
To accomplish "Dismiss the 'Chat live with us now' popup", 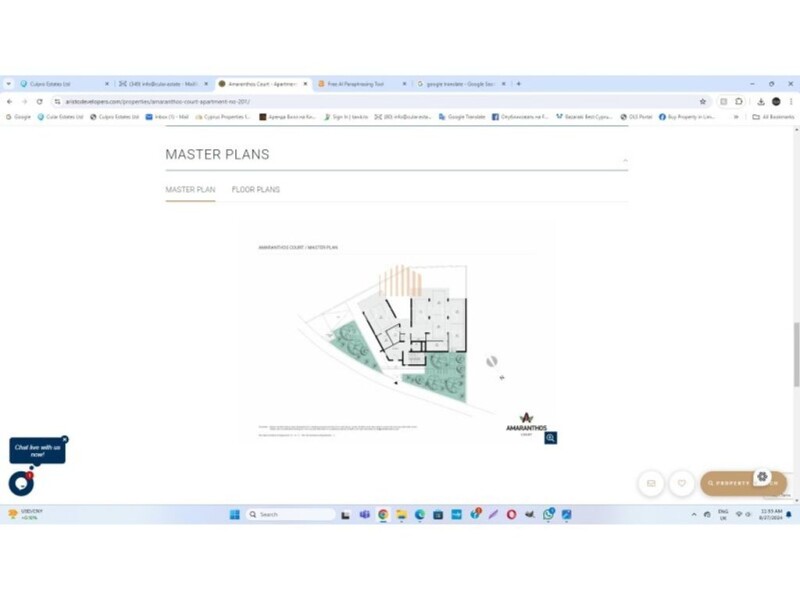I will (x=64, y=439).
